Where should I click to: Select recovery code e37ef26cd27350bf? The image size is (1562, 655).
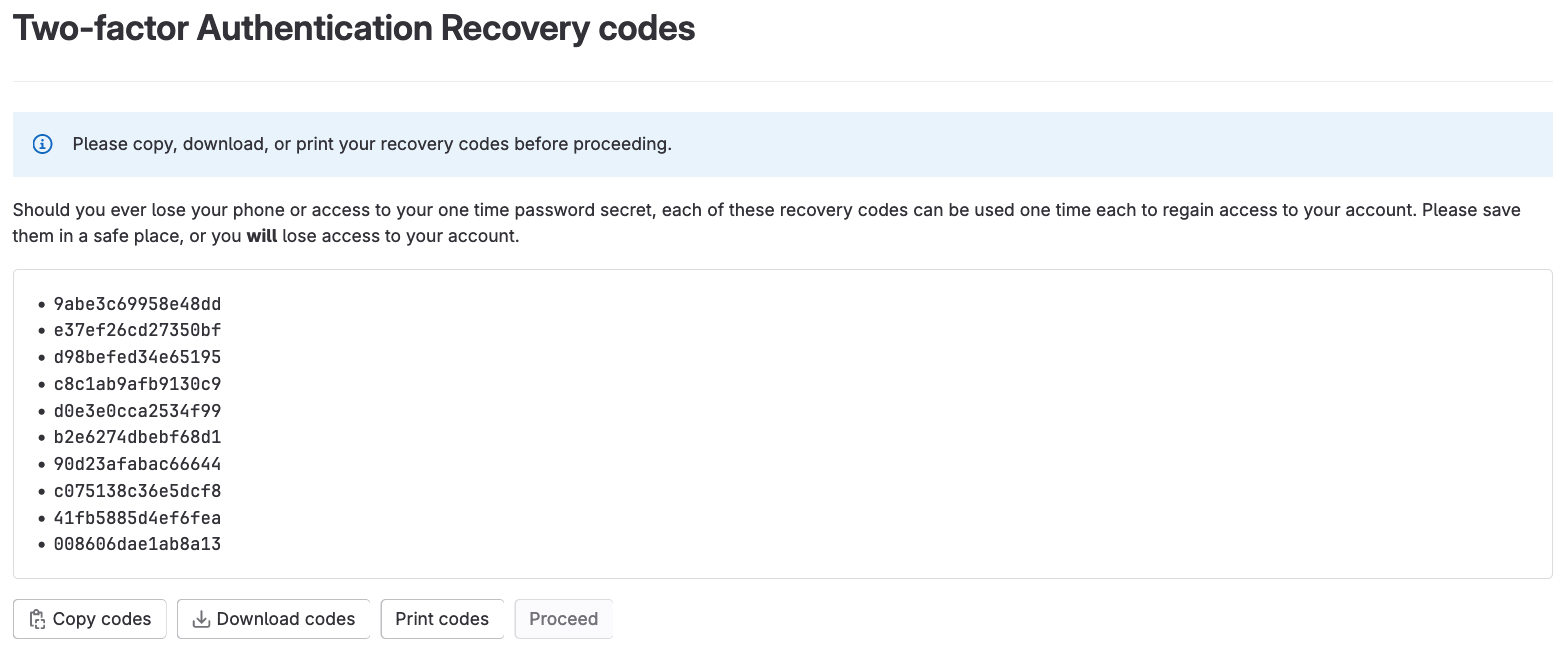point(138,330)
